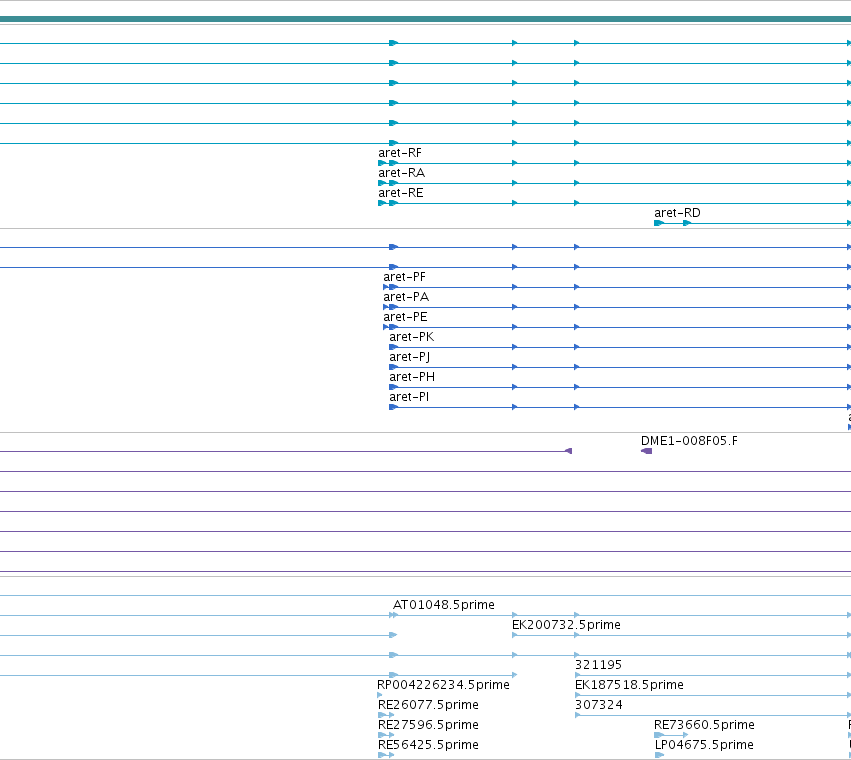The width and height of the screenshot is (851, 760).
Task: Select the aret-RE transcript label
Action: tap(401, 193)
